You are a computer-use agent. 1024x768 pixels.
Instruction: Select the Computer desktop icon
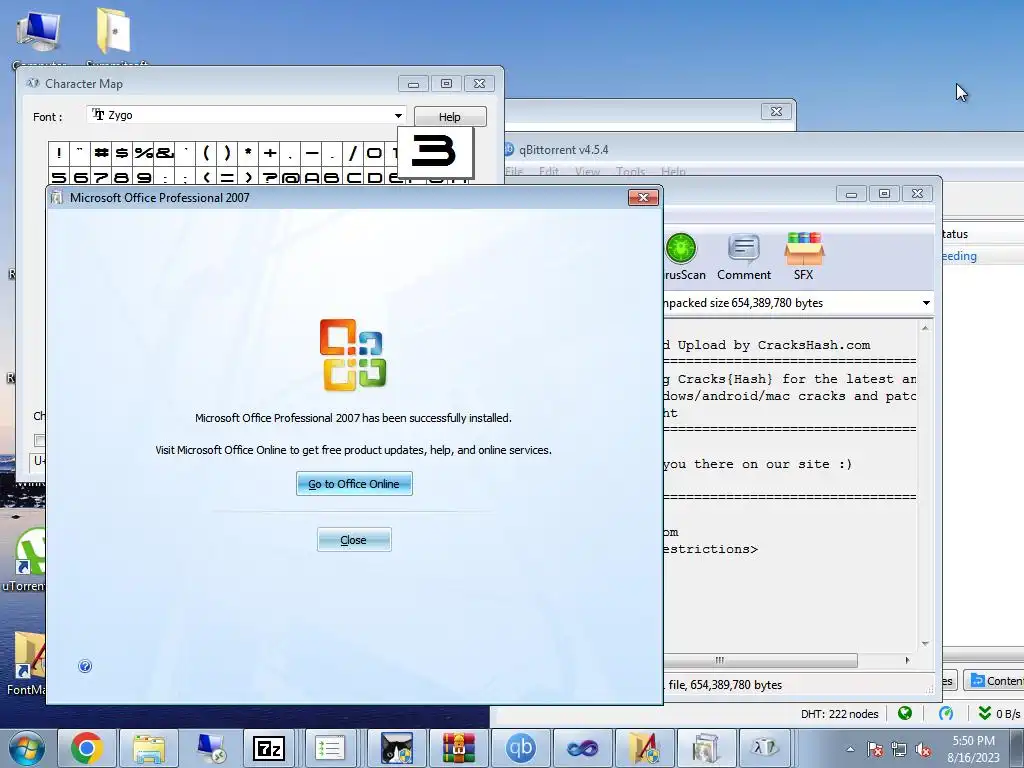39,38
